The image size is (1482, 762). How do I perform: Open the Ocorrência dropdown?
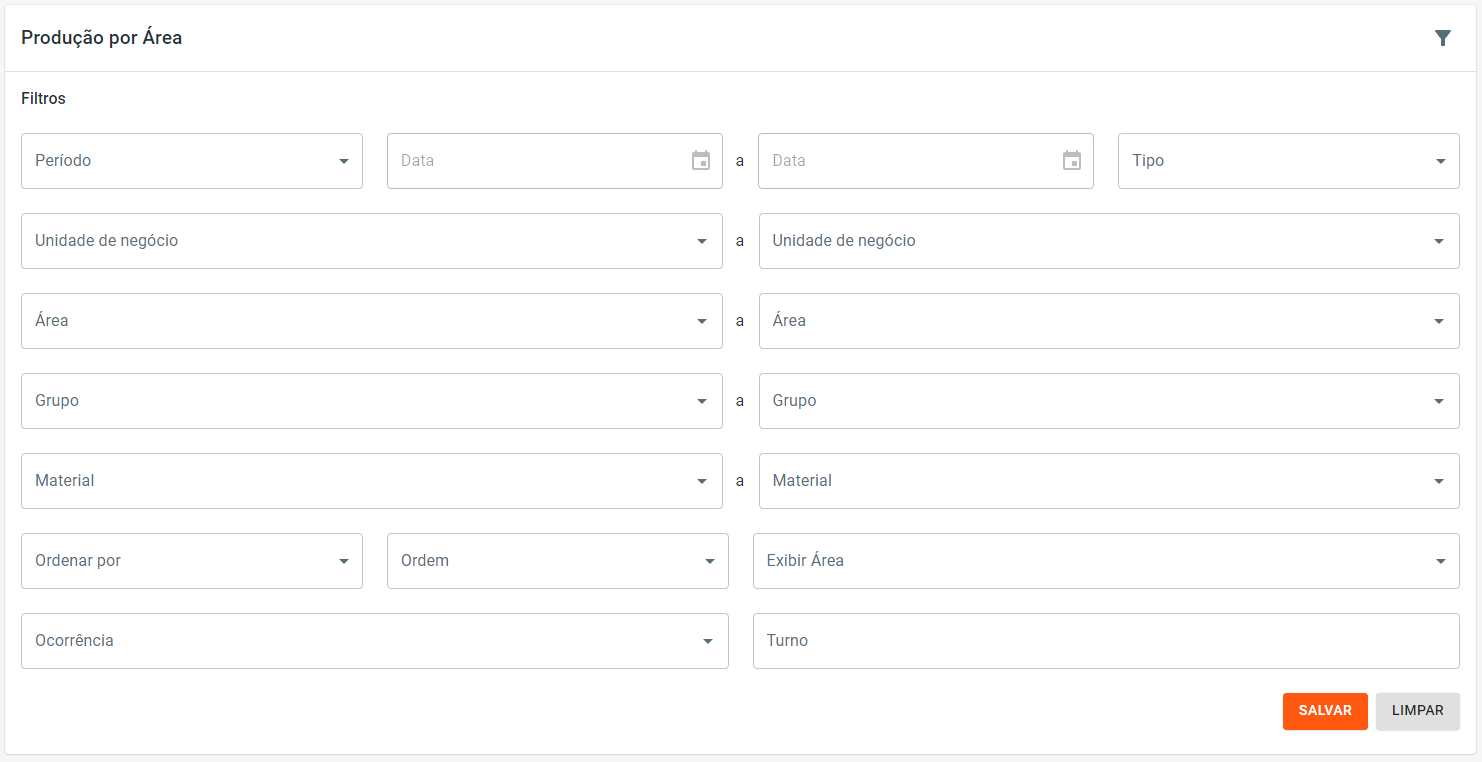[374, 641]
